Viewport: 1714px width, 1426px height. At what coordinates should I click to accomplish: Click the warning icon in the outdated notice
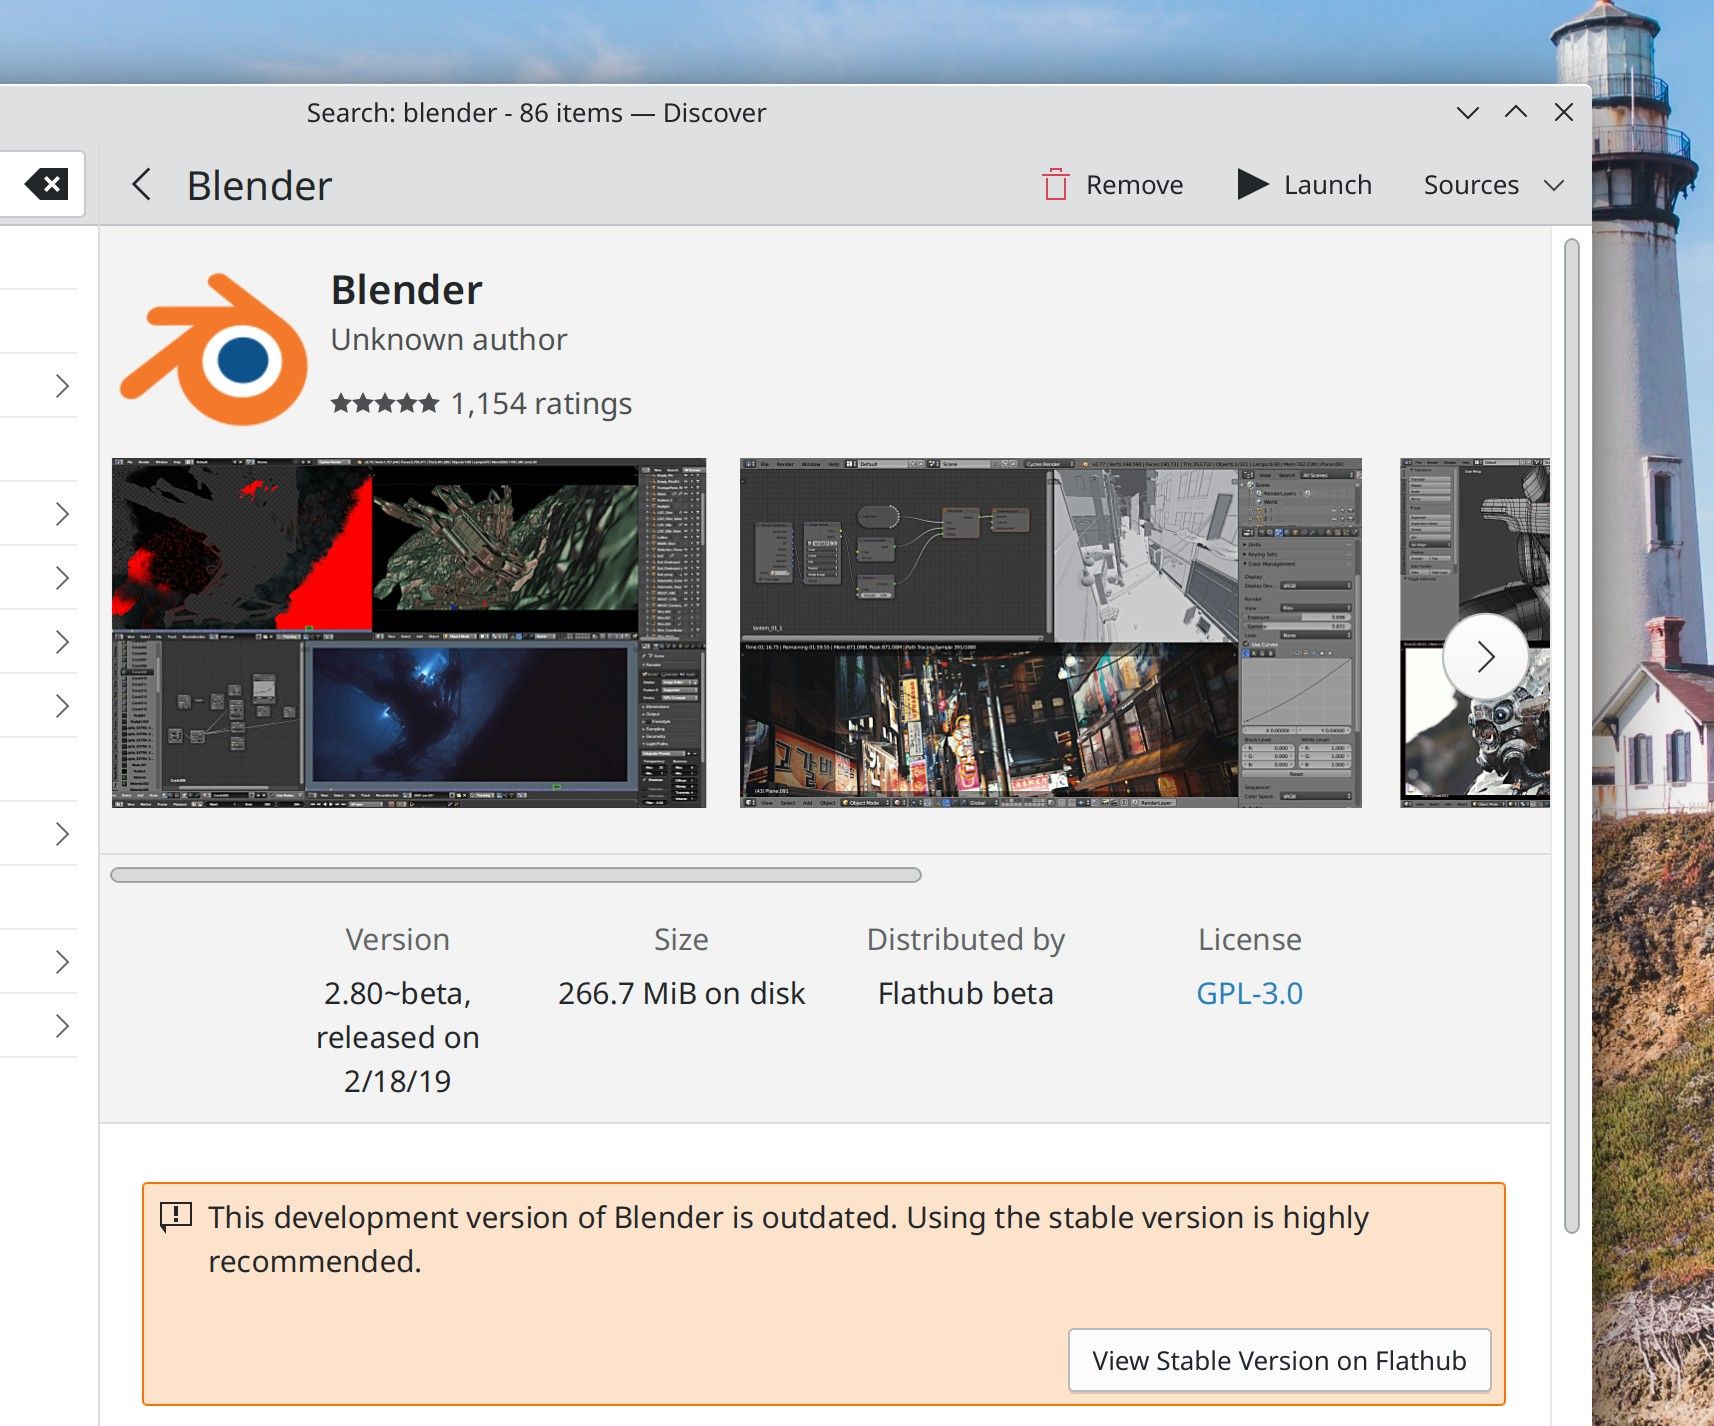(x=174, y=1216)
